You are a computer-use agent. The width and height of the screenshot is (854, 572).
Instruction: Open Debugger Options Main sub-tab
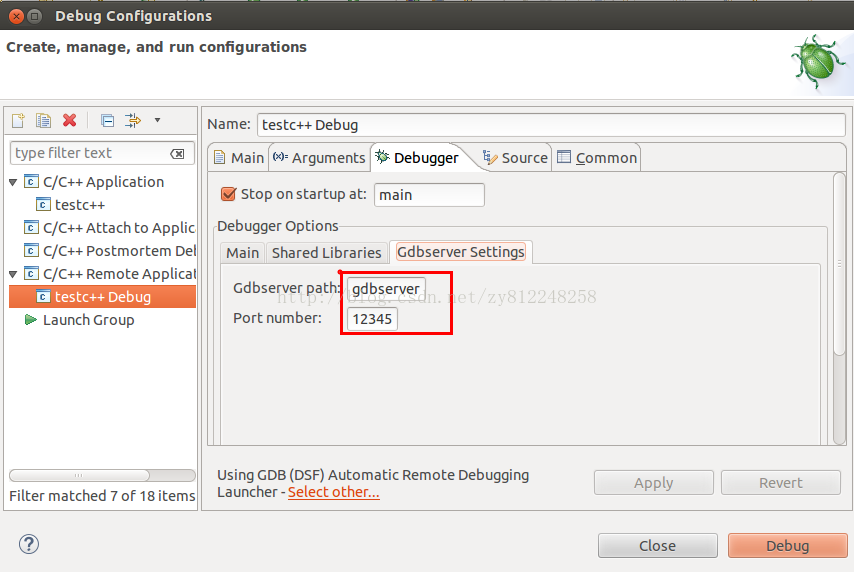(x=242, y=253)
